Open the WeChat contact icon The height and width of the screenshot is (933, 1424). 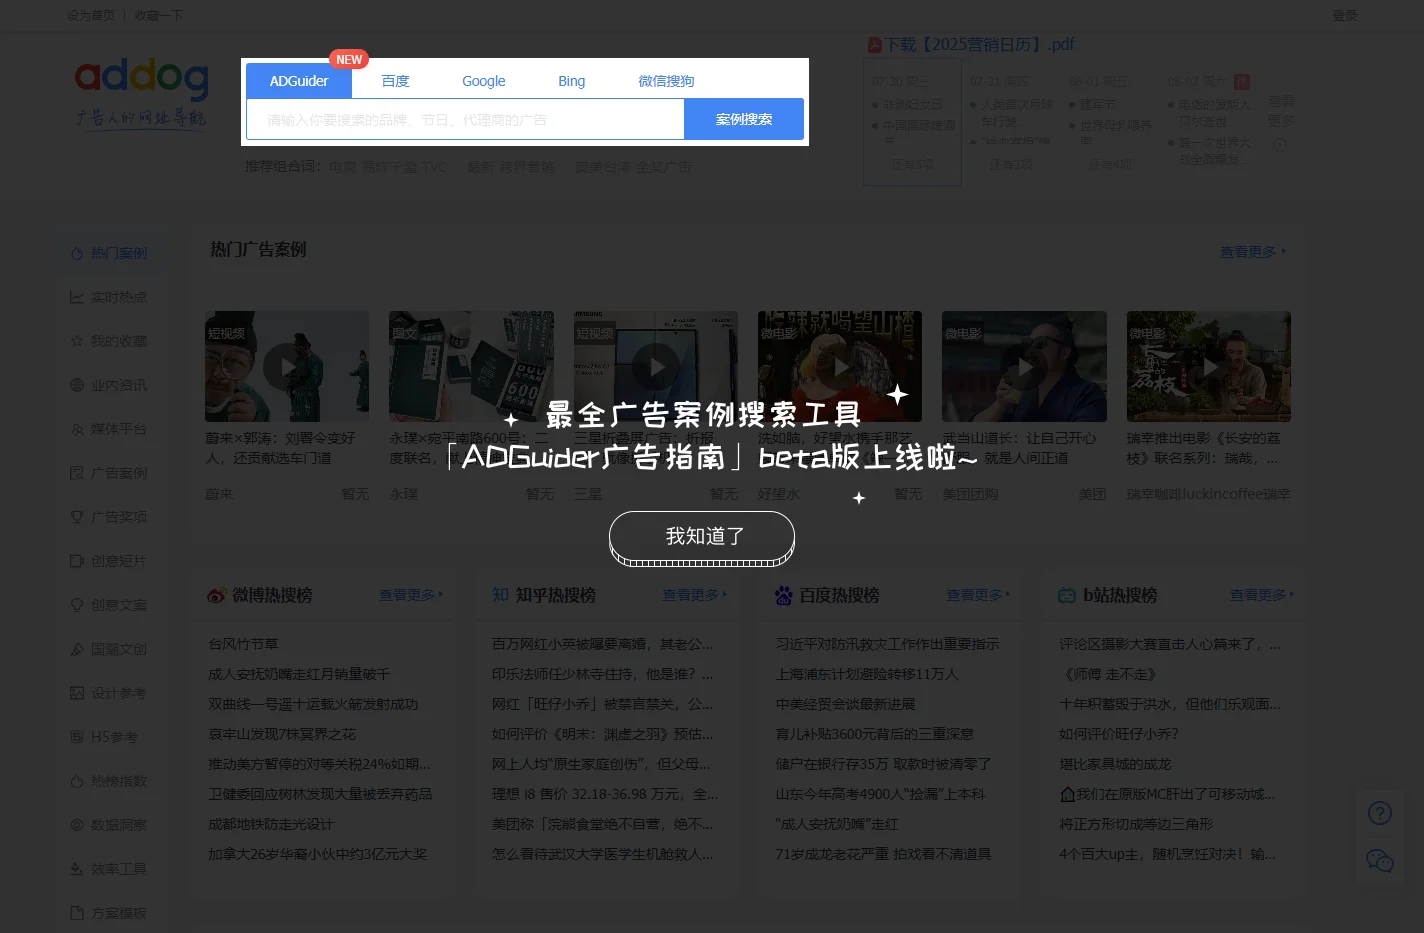tap(1380, 860)
